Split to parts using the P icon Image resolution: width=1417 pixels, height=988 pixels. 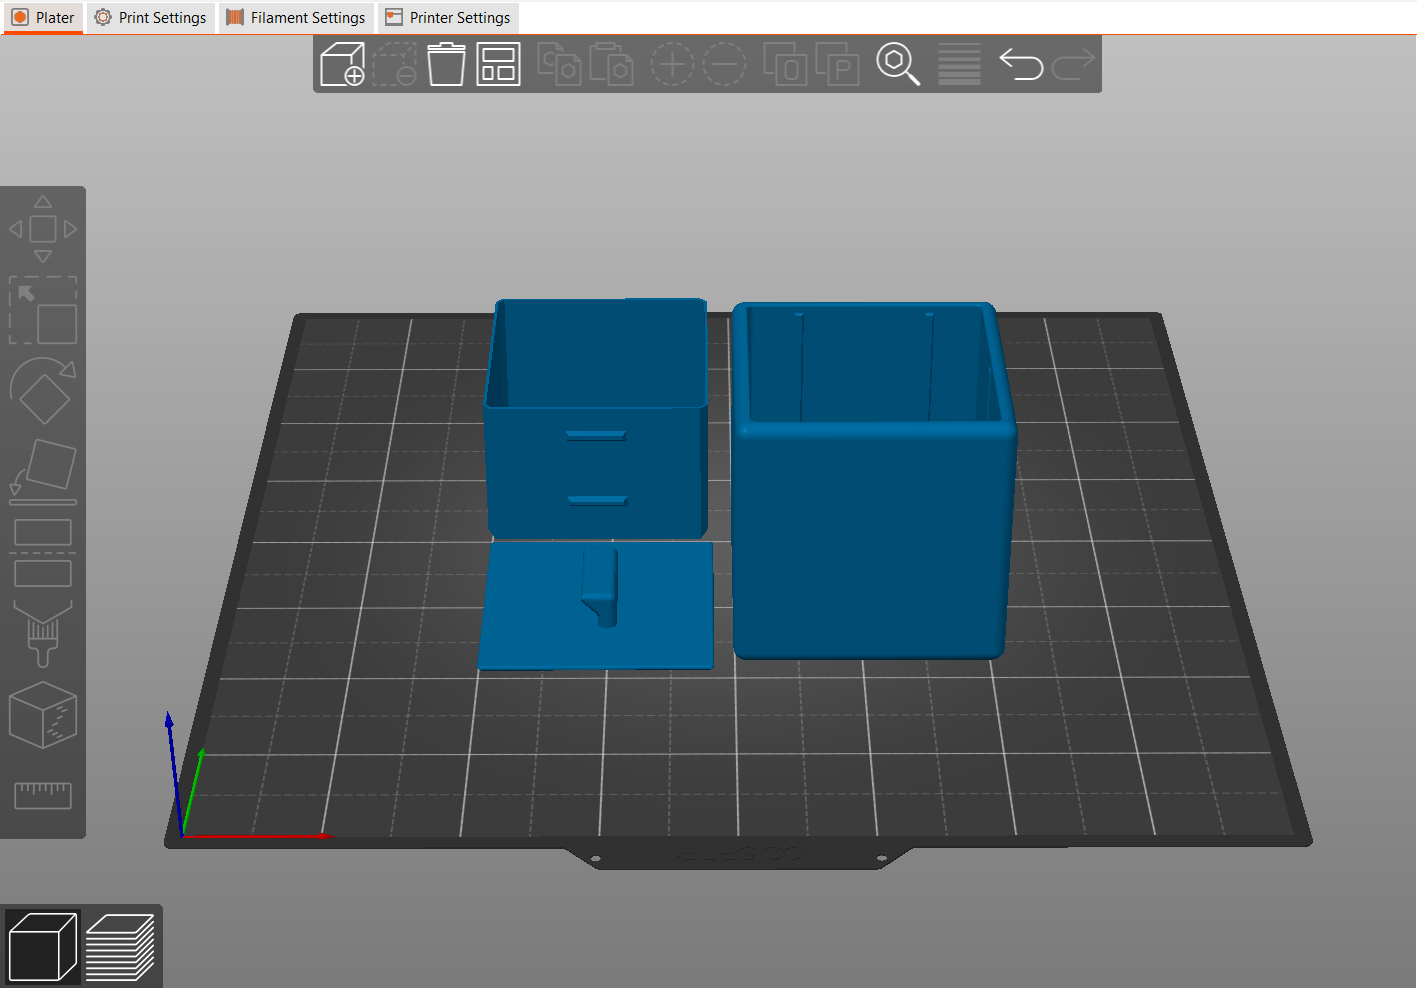837,64
